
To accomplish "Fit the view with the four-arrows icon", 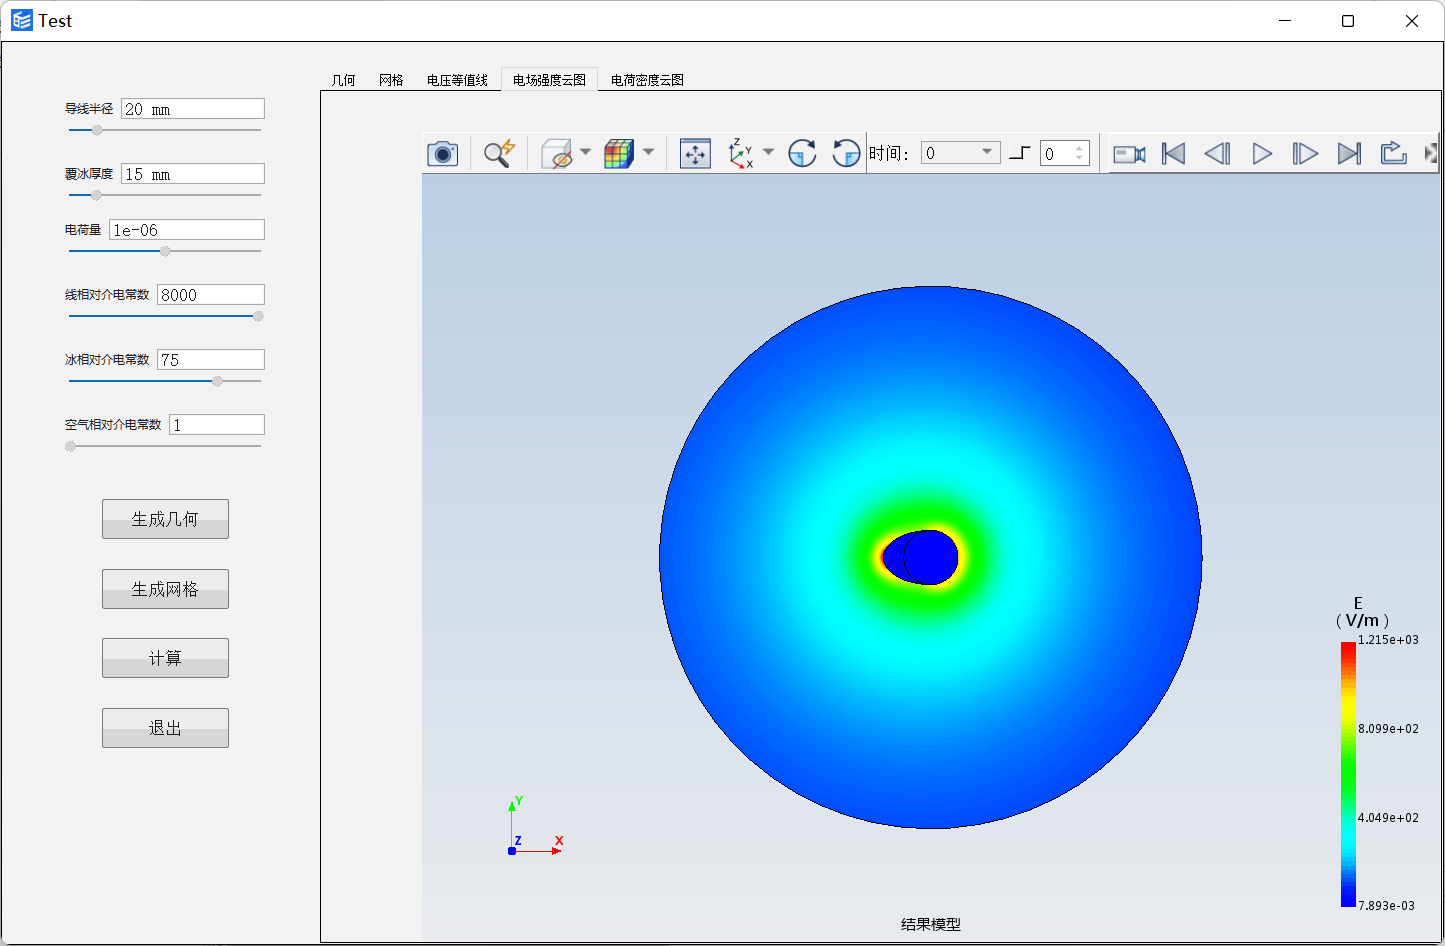I will [x=695, y=153].
